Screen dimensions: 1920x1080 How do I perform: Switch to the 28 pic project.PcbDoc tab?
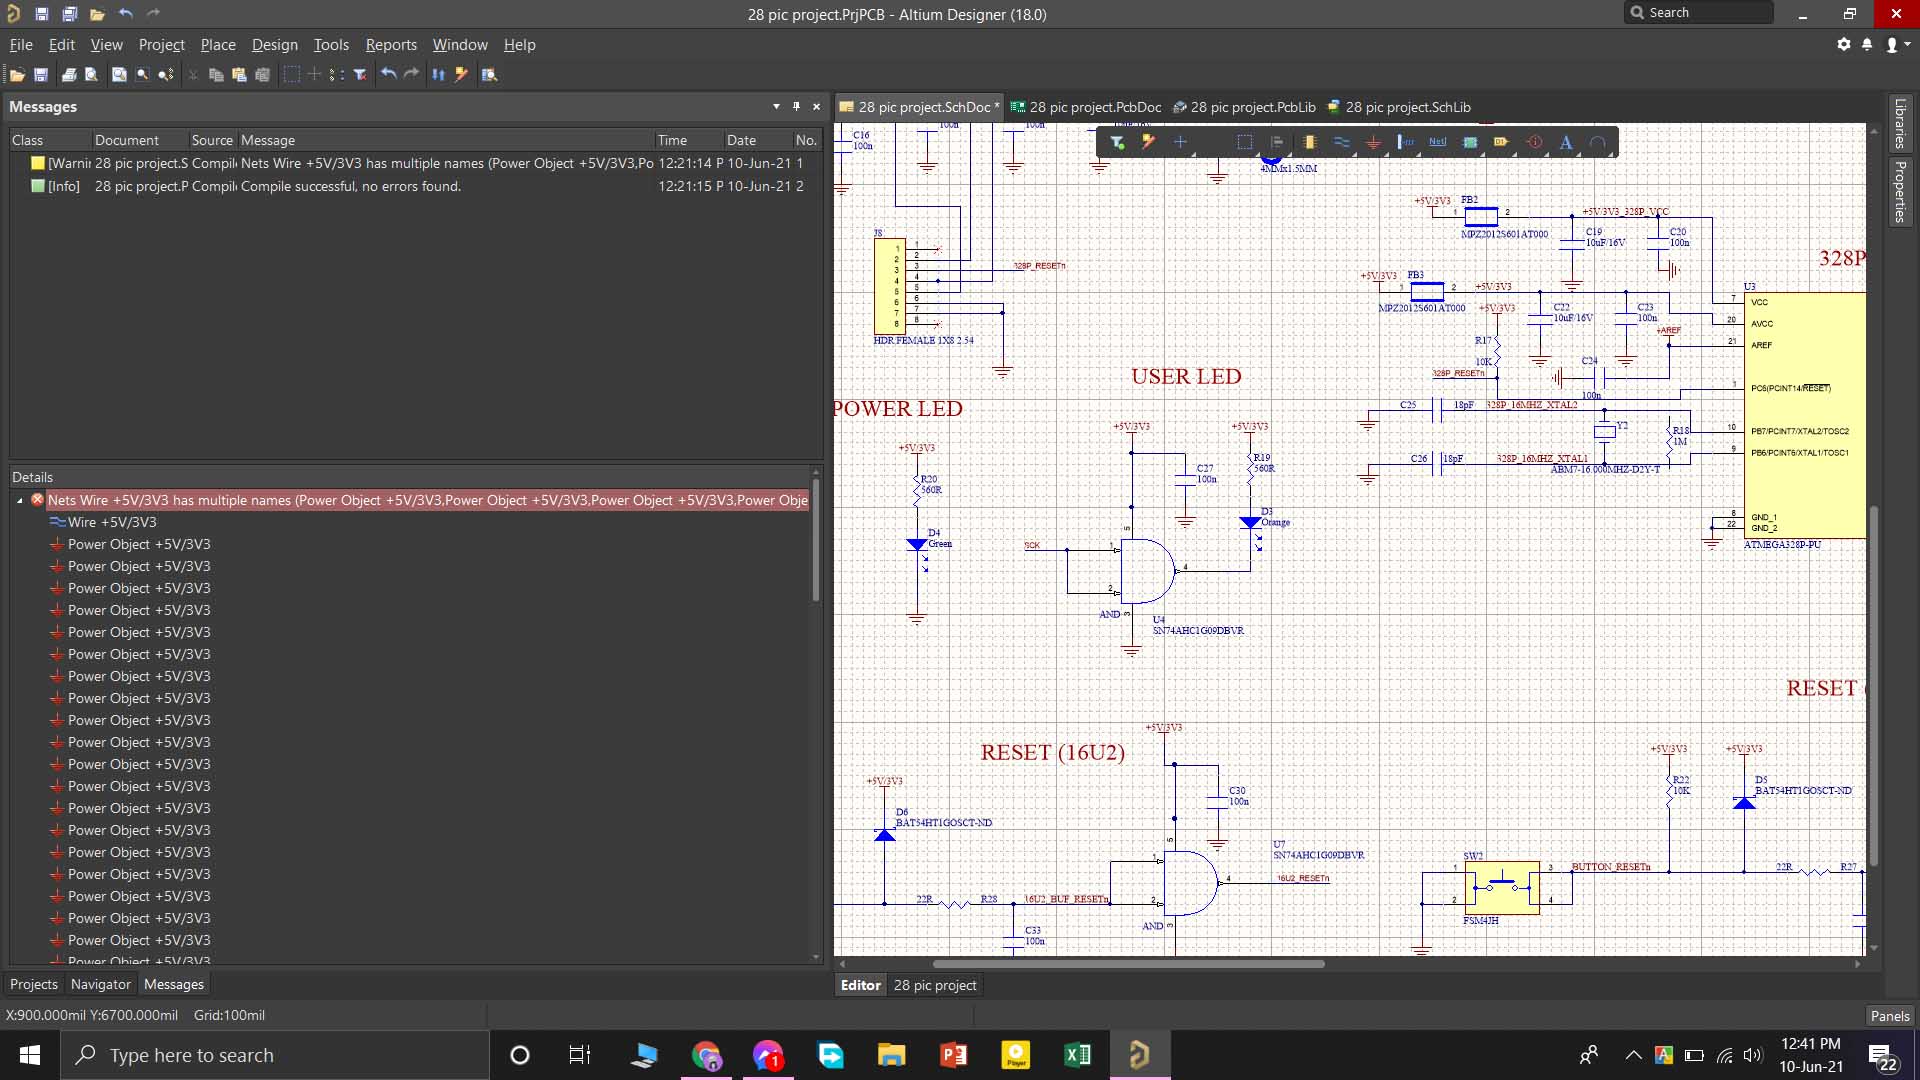pyautogui.click(x=1086, y=107)
